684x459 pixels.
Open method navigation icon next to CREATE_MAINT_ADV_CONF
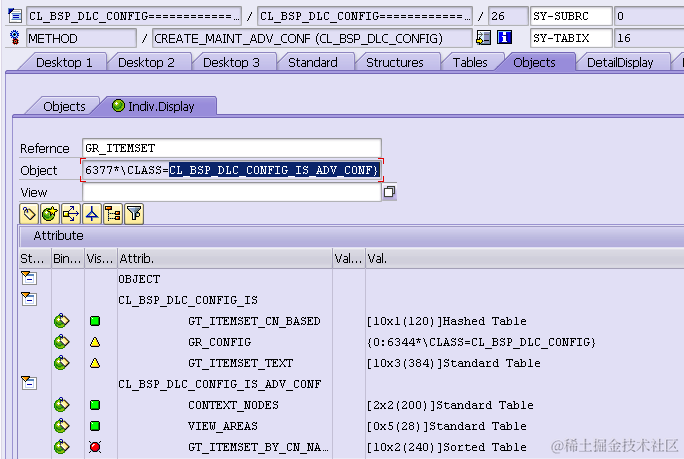tap(483, 38)
